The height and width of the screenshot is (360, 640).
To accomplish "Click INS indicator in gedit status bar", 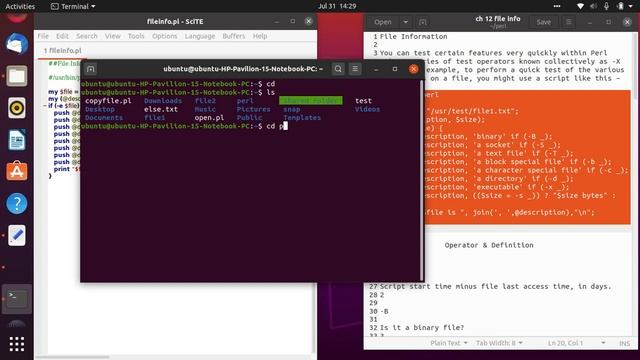I will 624,343.
